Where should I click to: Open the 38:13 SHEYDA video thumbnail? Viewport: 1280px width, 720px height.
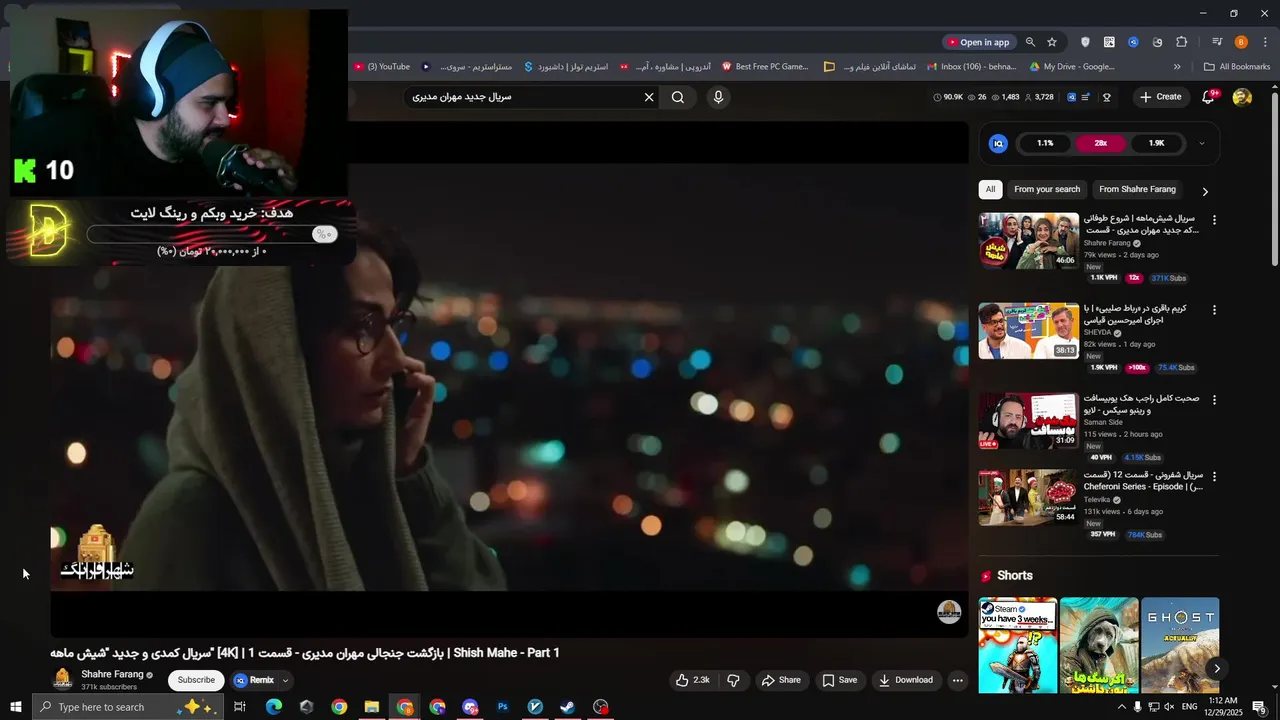(1029, 331)
